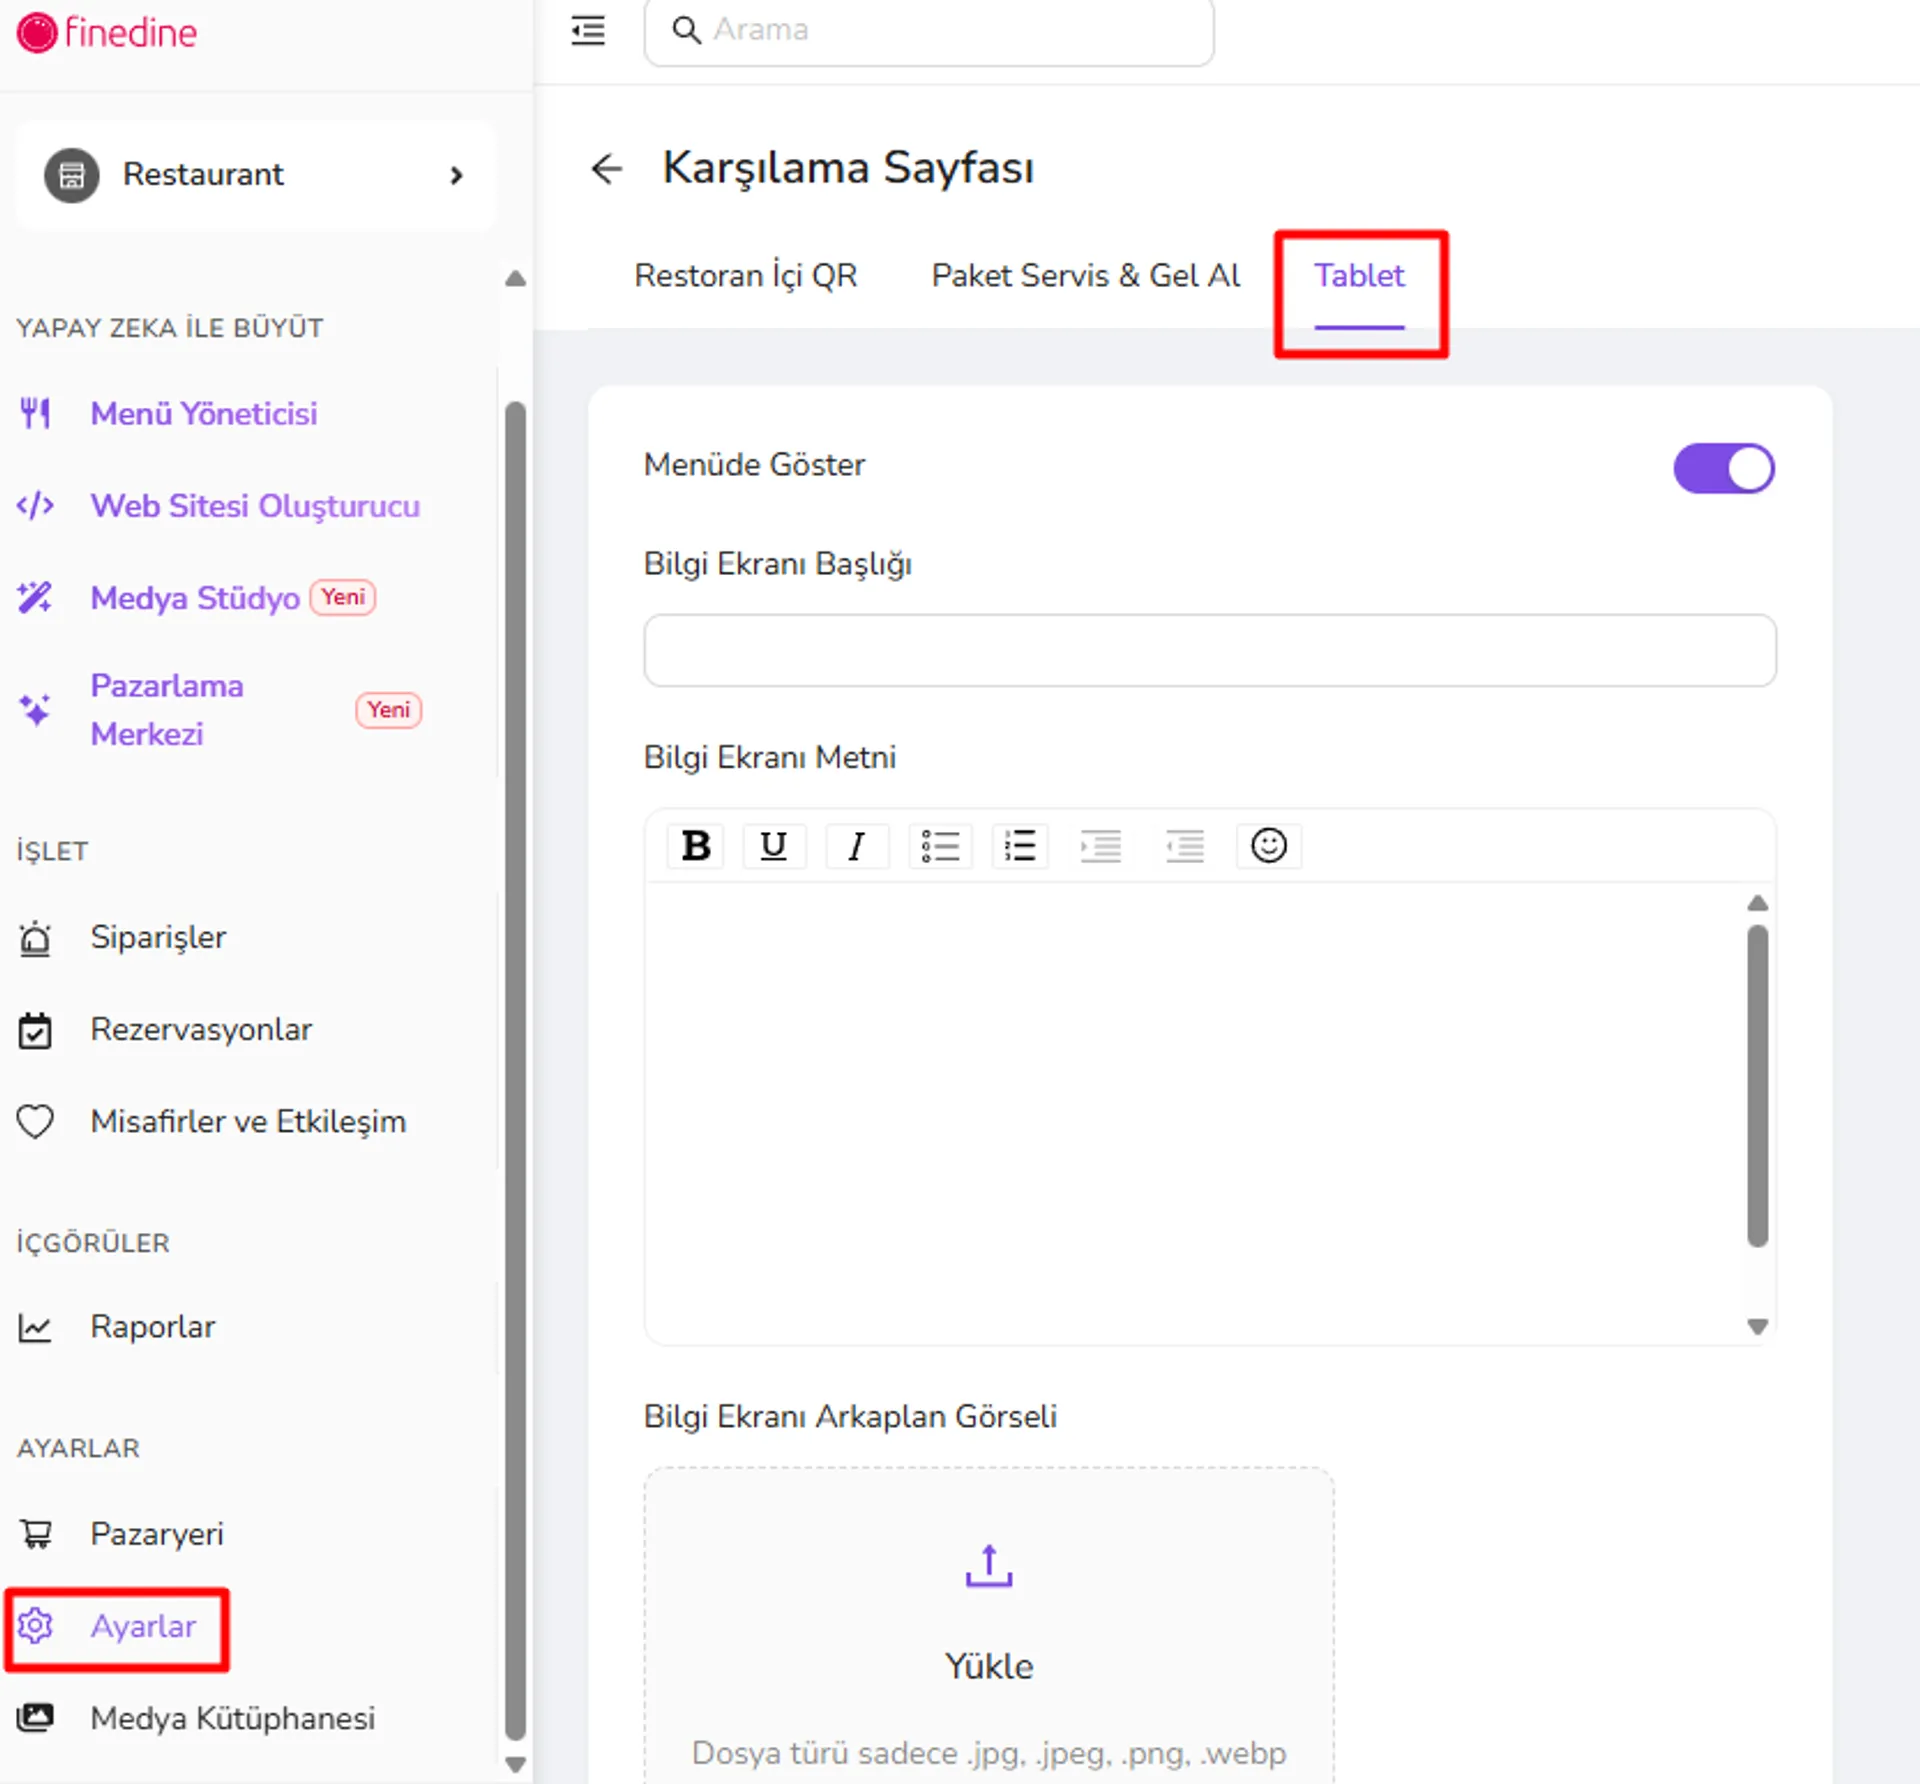The height and width of the screenshot is (1784, 1920).
Task: Toggle italic text formatting
Action: pyautogui.click(x=856, y=846)
